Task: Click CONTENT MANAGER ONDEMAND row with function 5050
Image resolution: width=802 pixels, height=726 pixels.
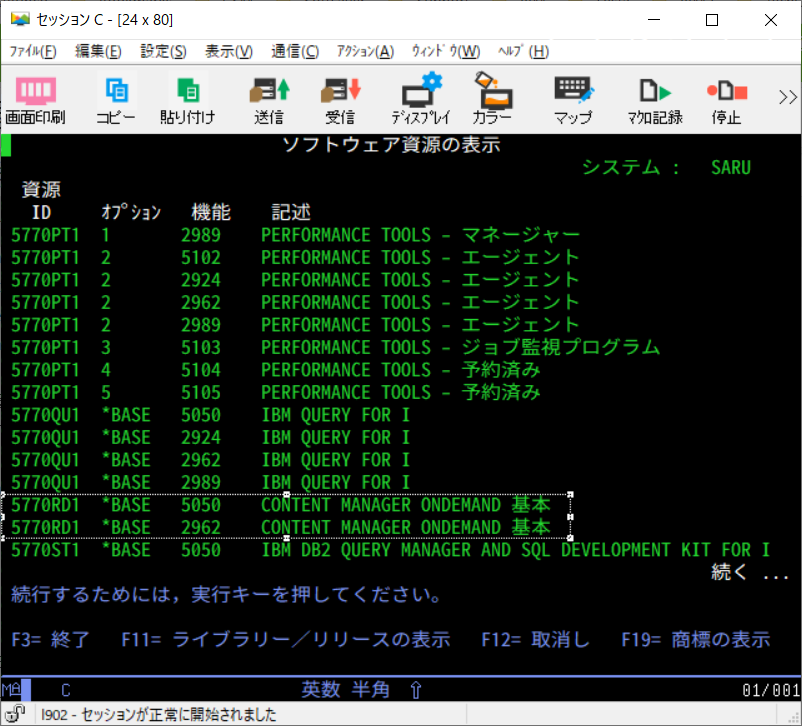Action: pyautogui.click(x=280, y=505)
